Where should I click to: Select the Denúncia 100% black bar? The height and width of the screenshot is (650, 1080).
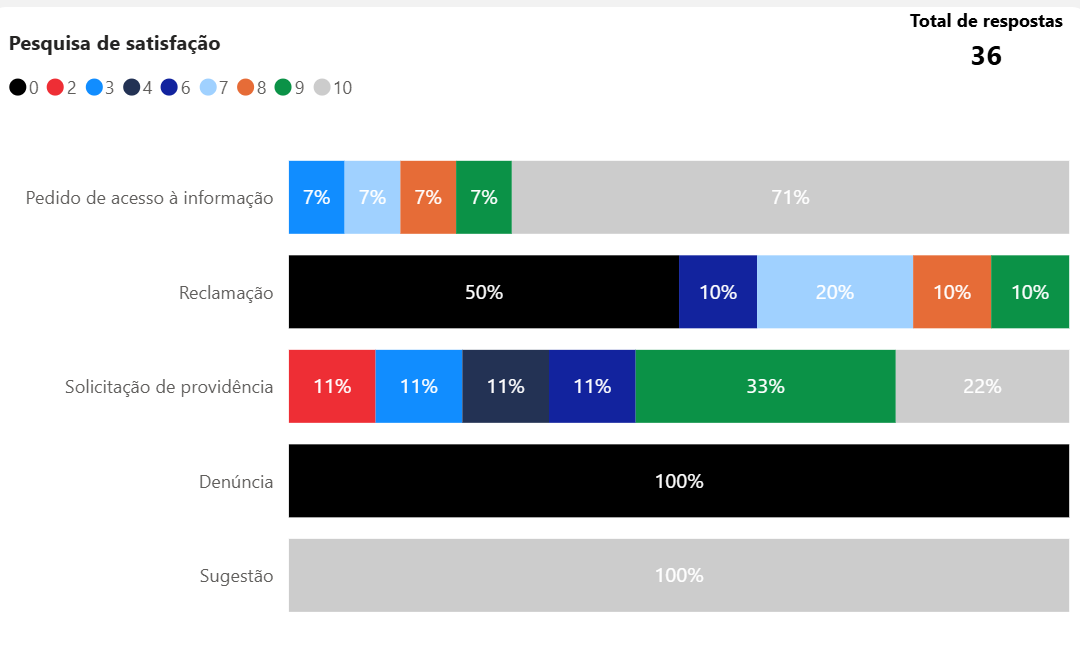point(679,481)
